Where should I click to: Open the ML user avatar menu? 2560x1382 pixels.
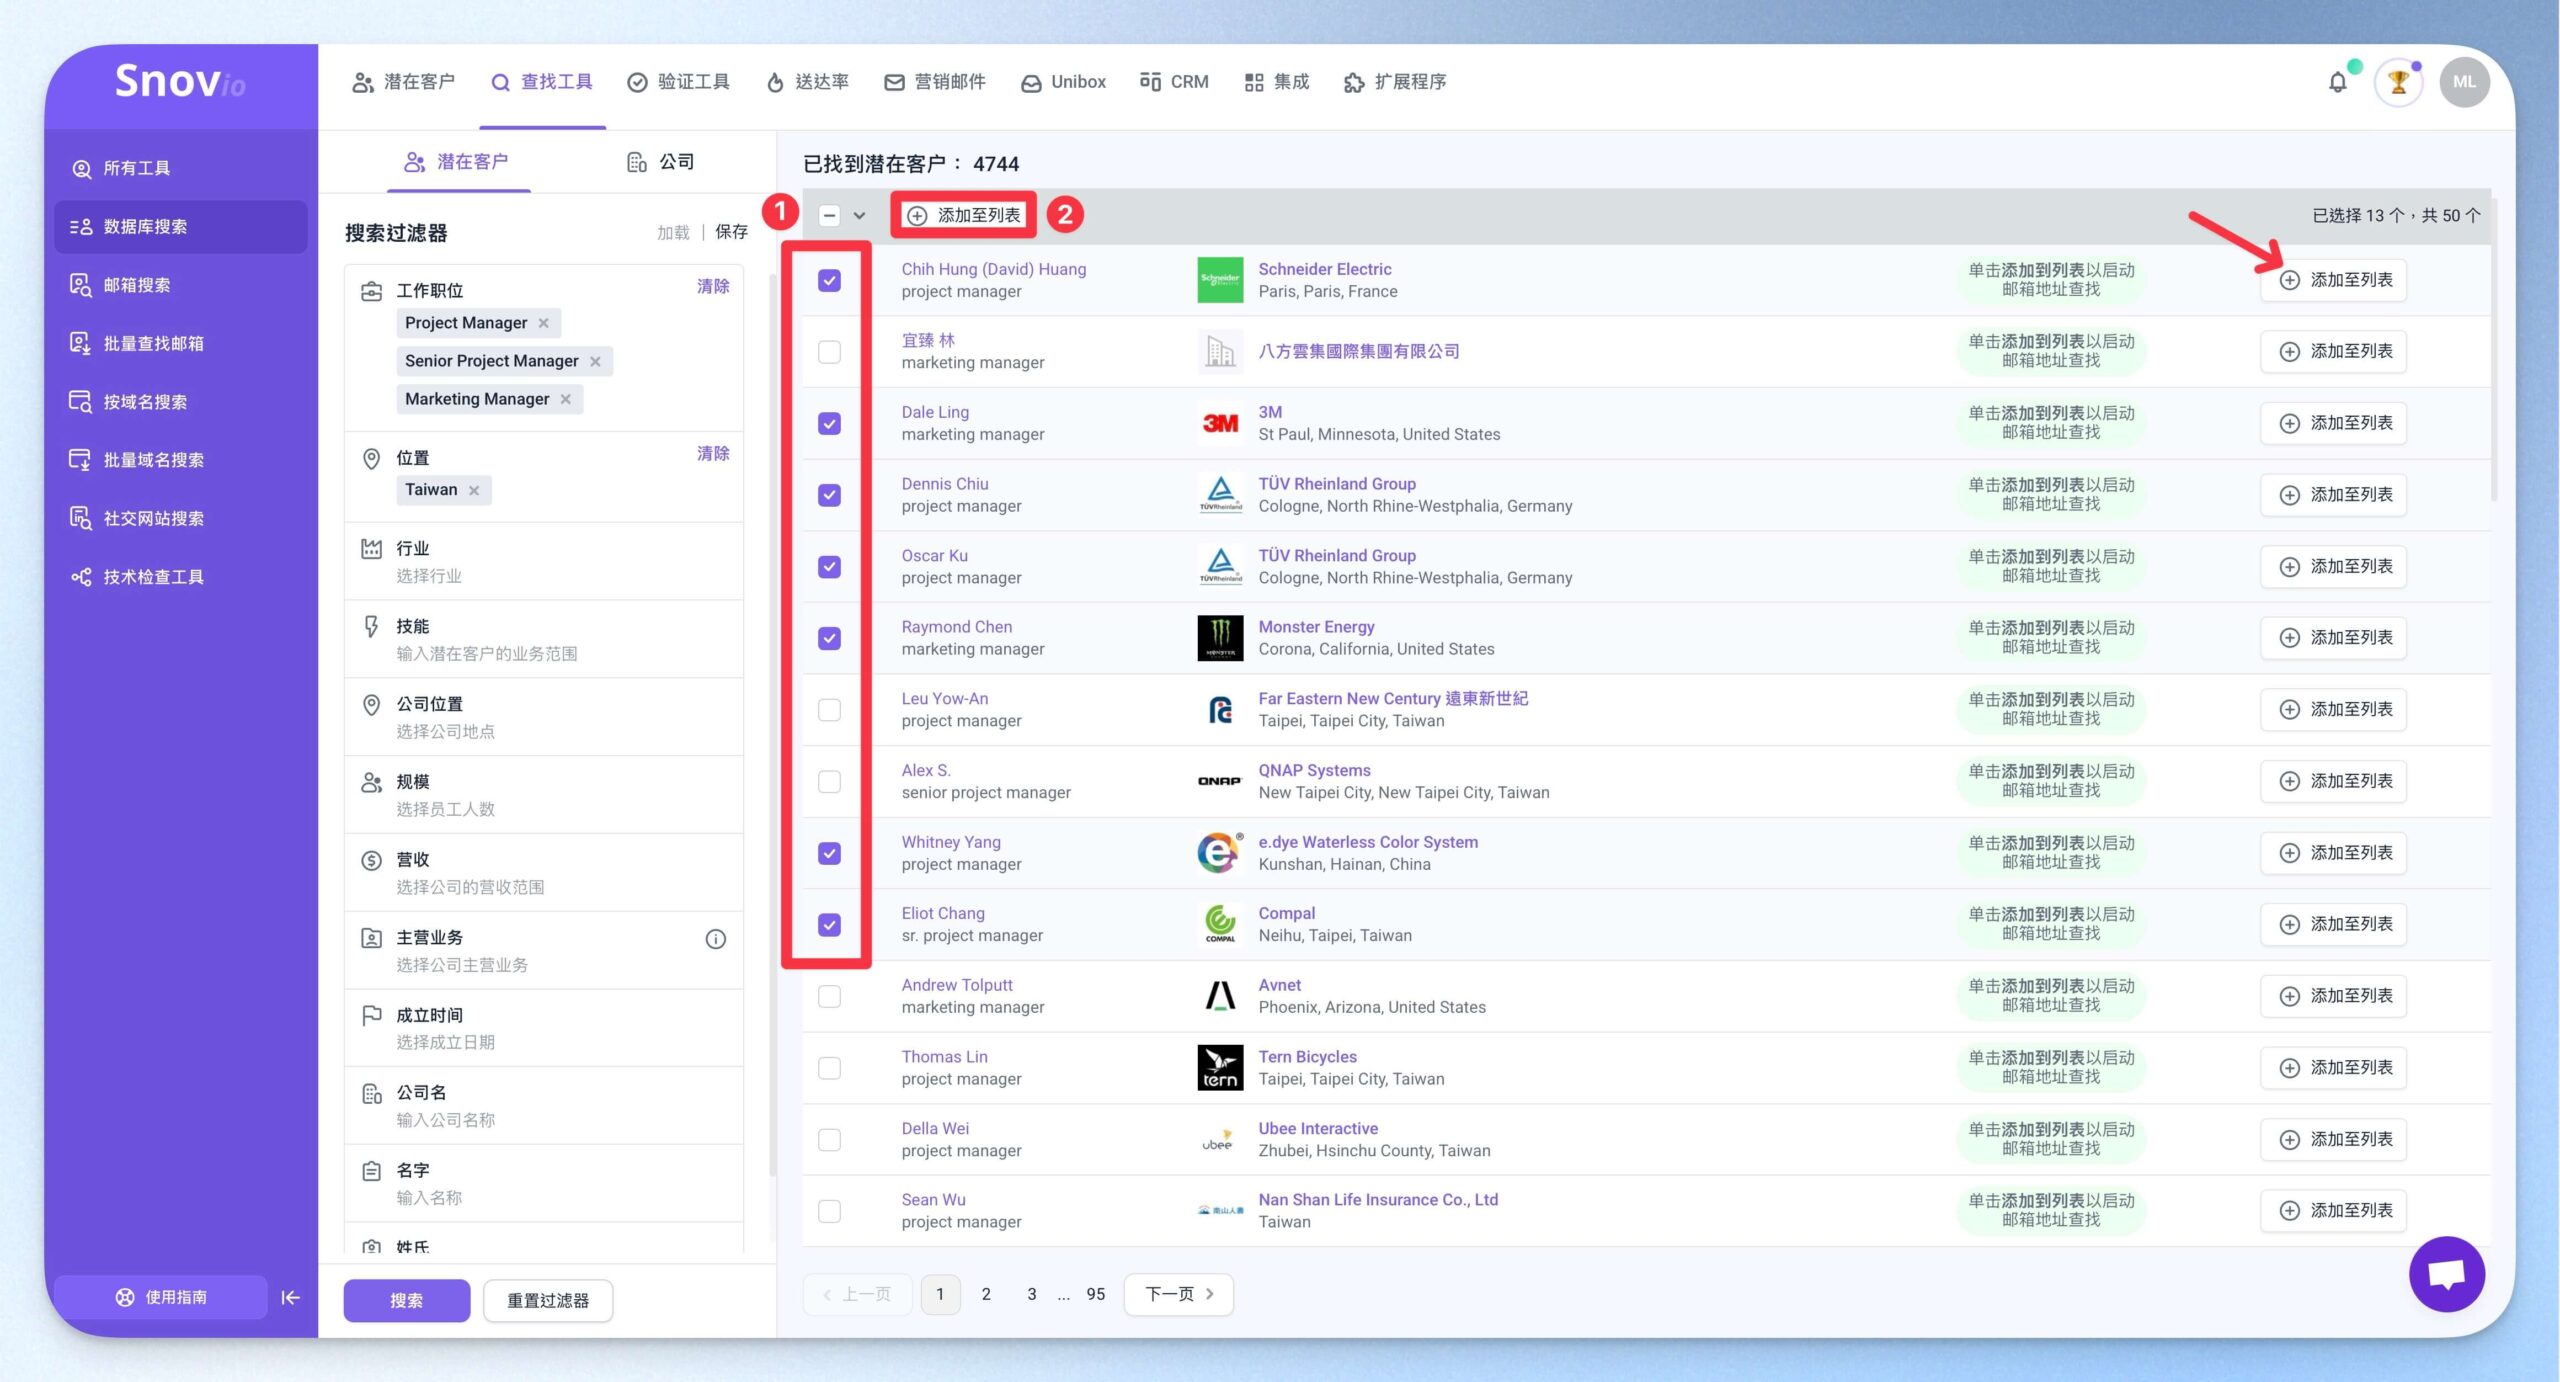click(x=2463, y=82)
